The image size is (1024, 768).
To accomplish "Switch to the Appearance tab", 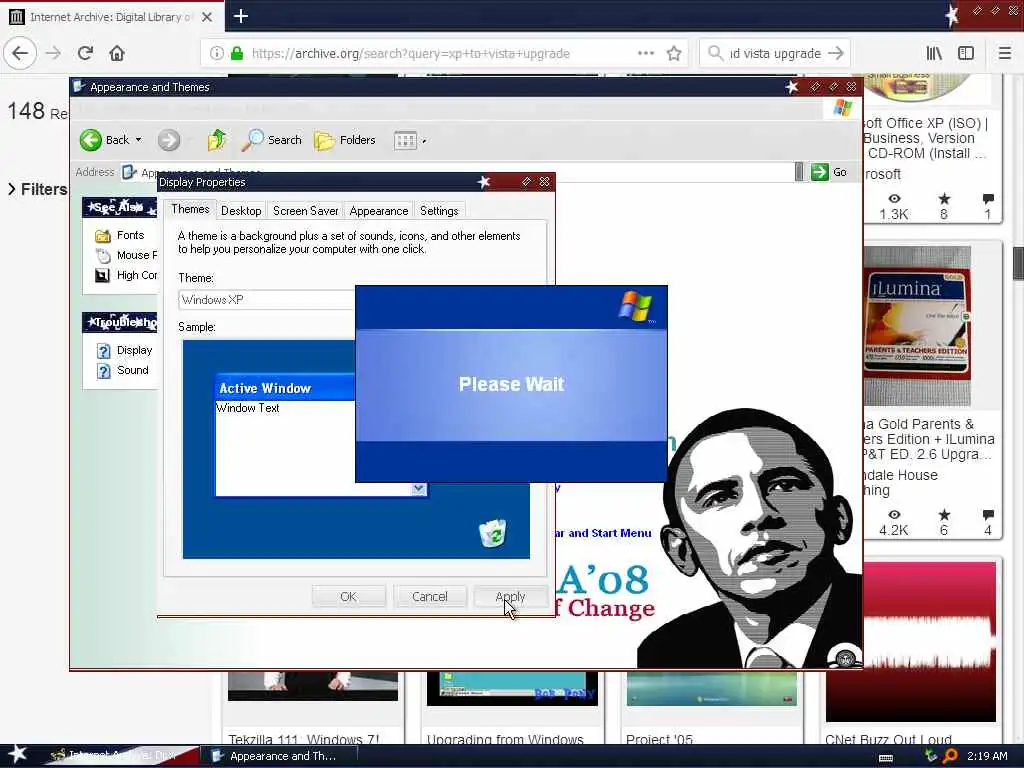I will 378,211.
